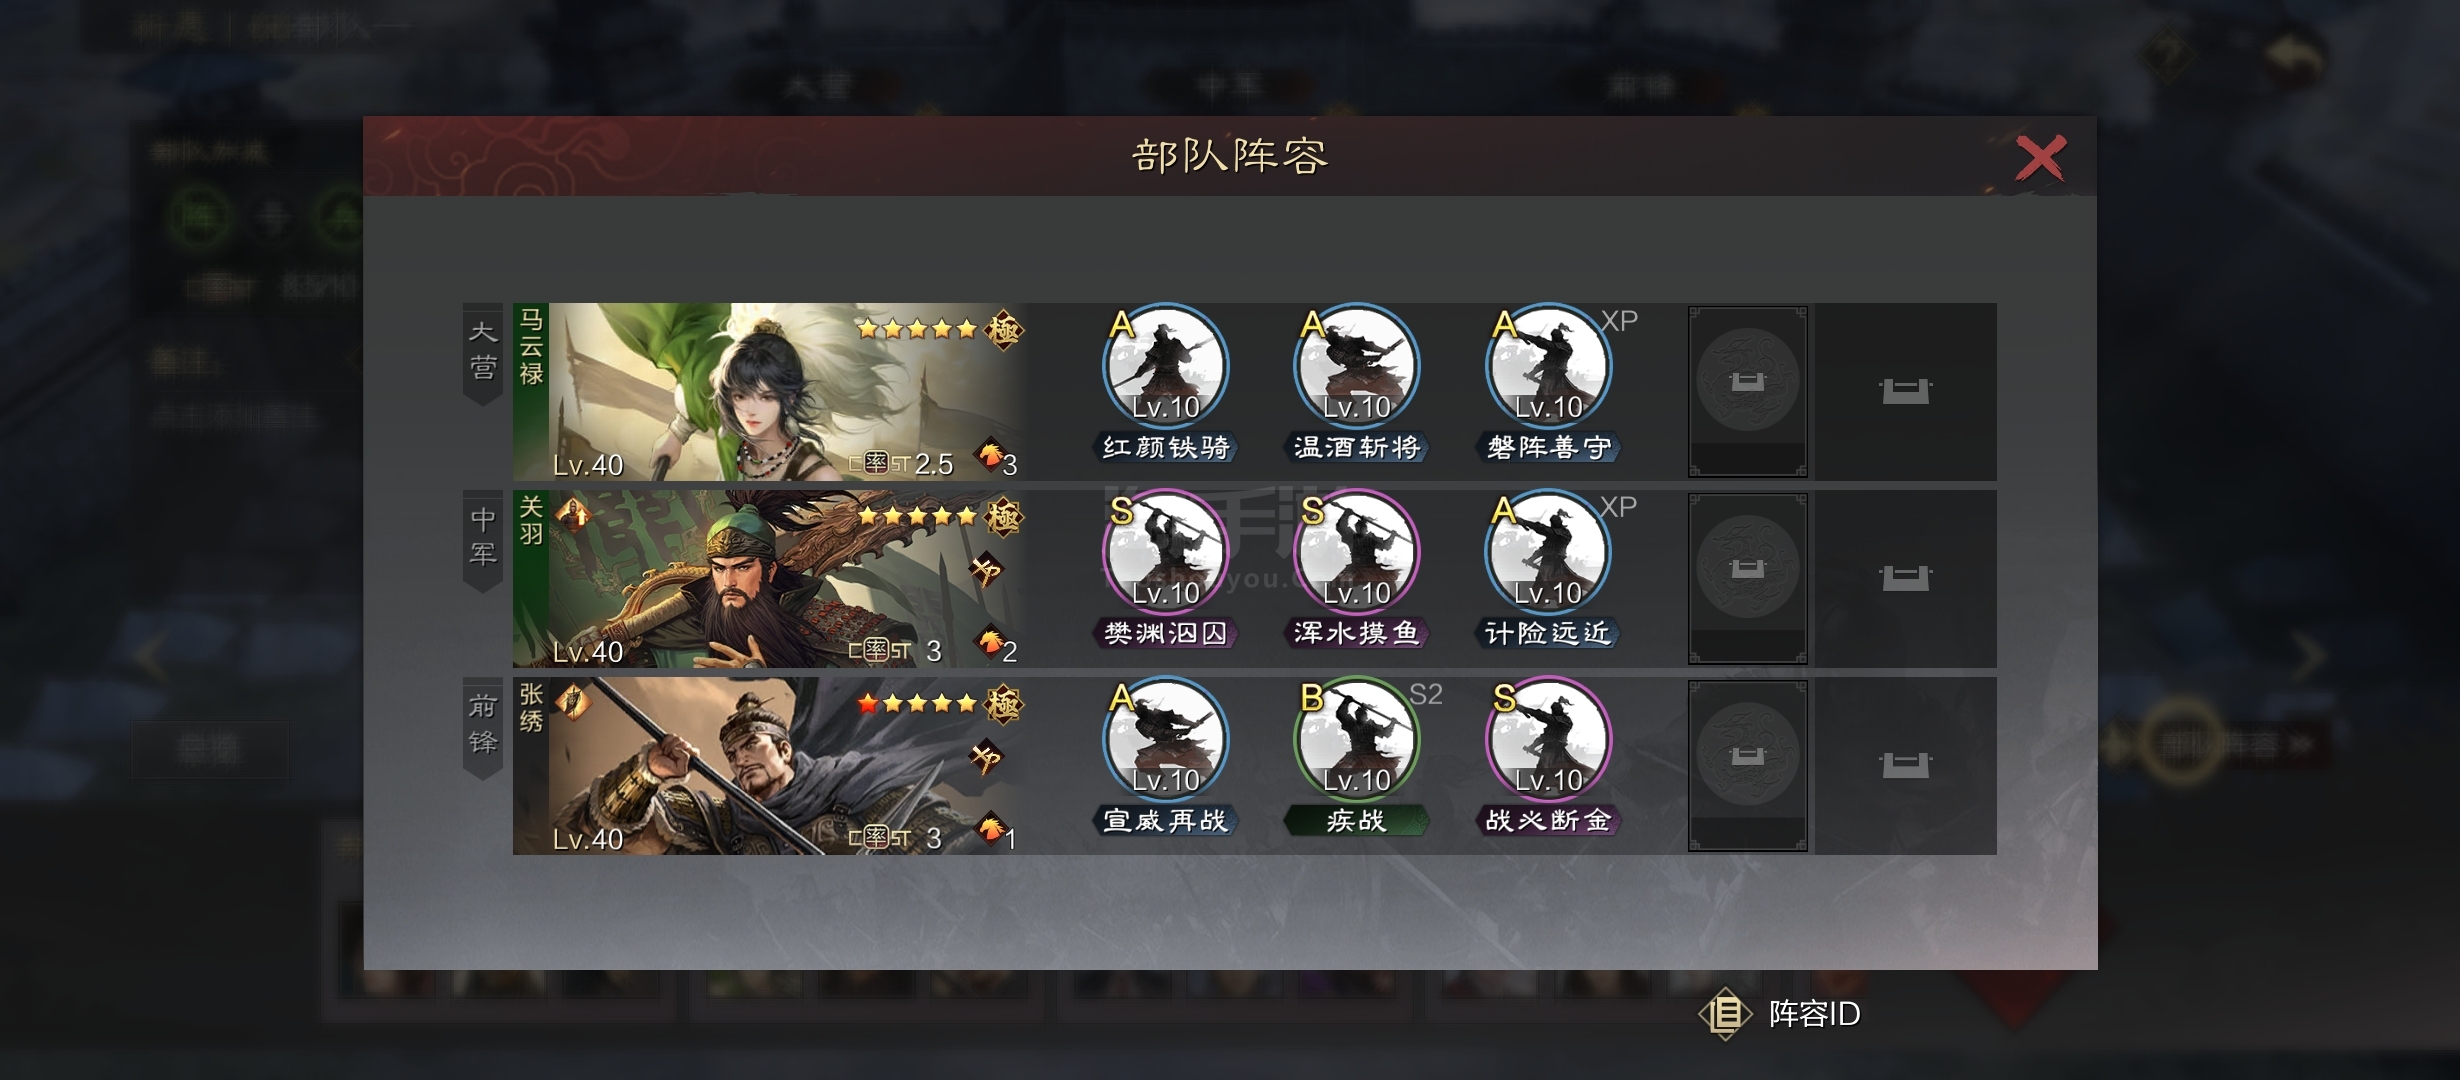2460x1080 pixels.
Task: Click the 中军 position label
Action: coord(483,538)
